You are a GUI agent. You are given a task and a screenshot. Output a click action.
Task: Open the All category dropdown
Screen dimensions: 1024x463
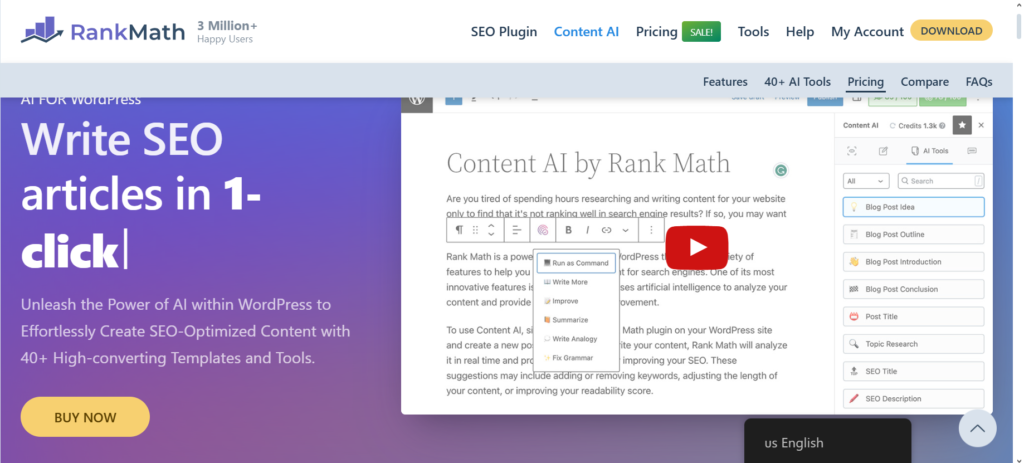pyautogui.click(x=866, y=181)
